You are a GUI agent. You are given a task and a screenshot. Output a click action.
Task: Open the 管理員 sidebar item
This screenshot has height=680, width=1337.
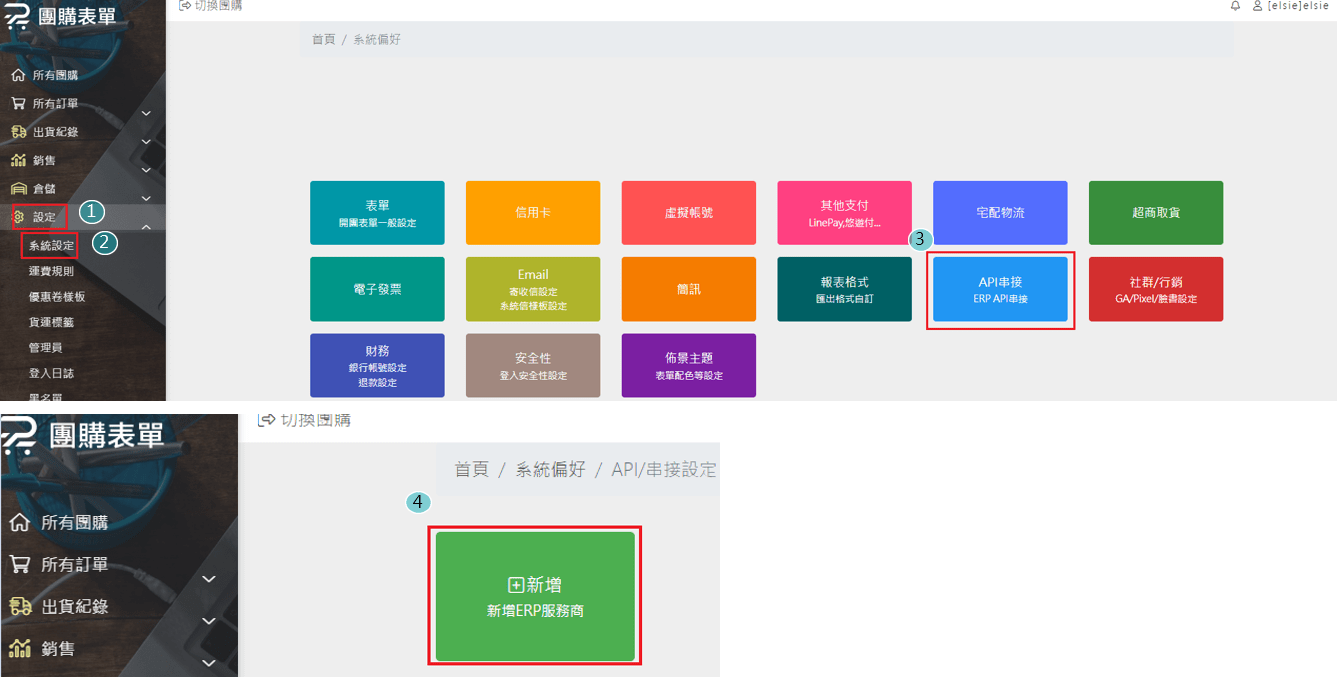46,347
